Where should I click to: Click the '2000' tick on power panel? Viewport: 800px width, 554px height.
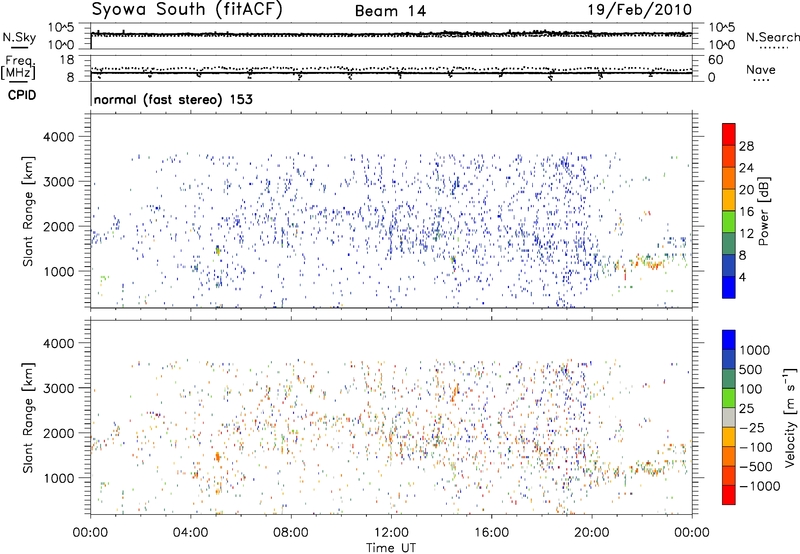coord(58,227)
